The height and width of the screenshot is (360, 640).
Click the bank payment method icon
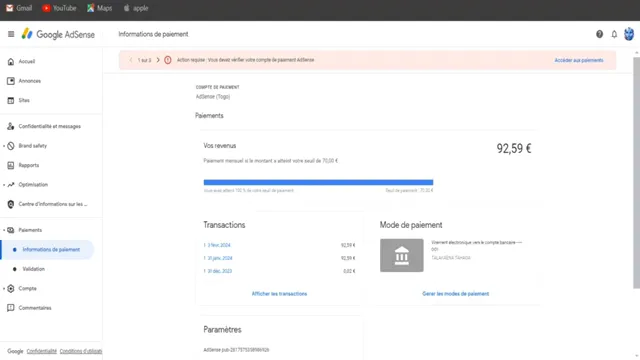tap(402, 256)
